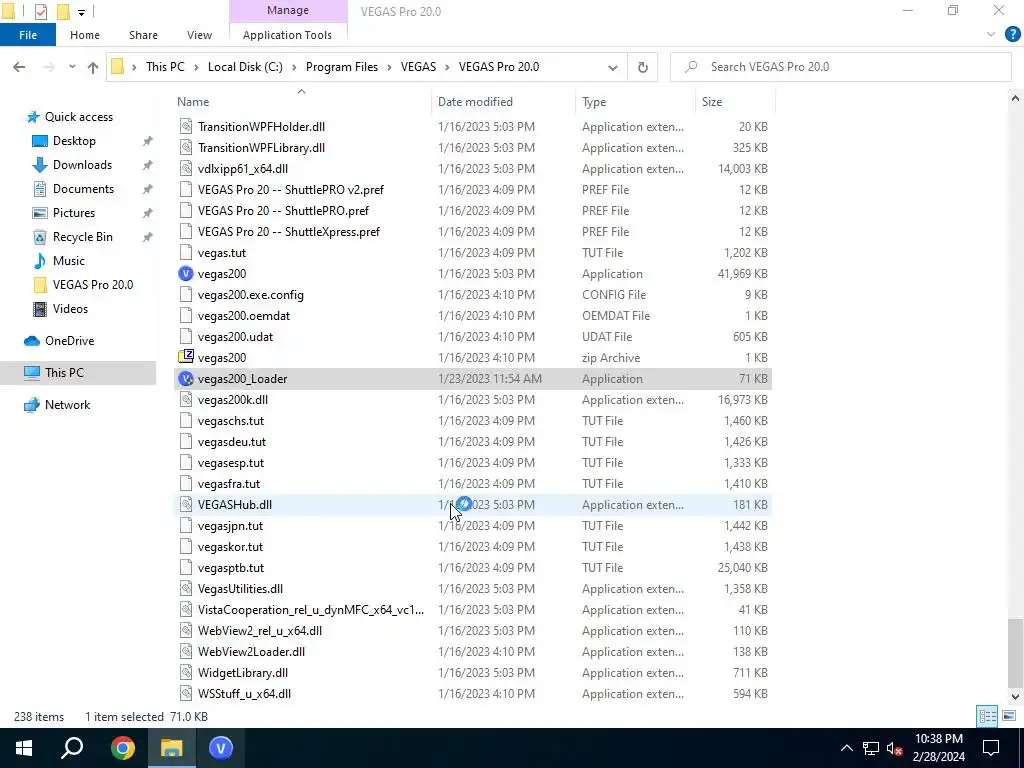This screenshot has width=1024, height=768.
Task: Open Downloads folder in sidebar
Action: 82,165
